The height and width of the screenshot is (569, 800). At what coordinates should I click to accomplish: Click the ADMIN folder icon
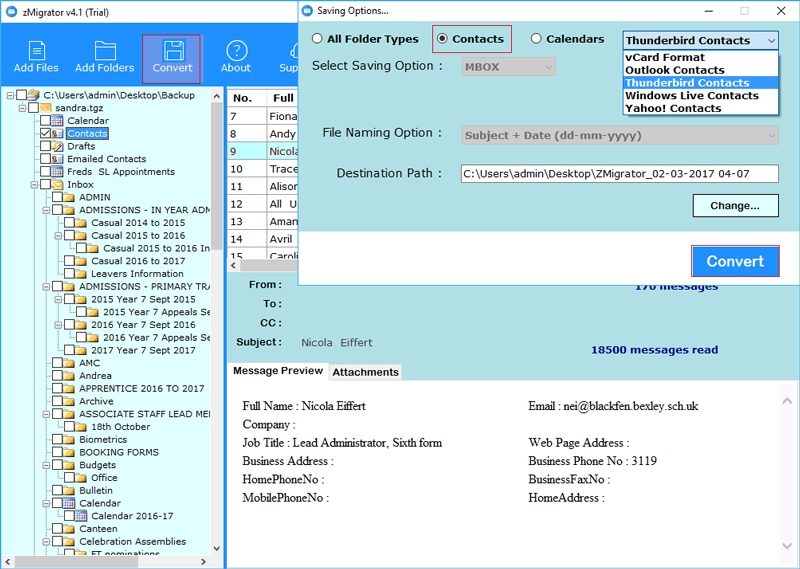pos(69,197)
